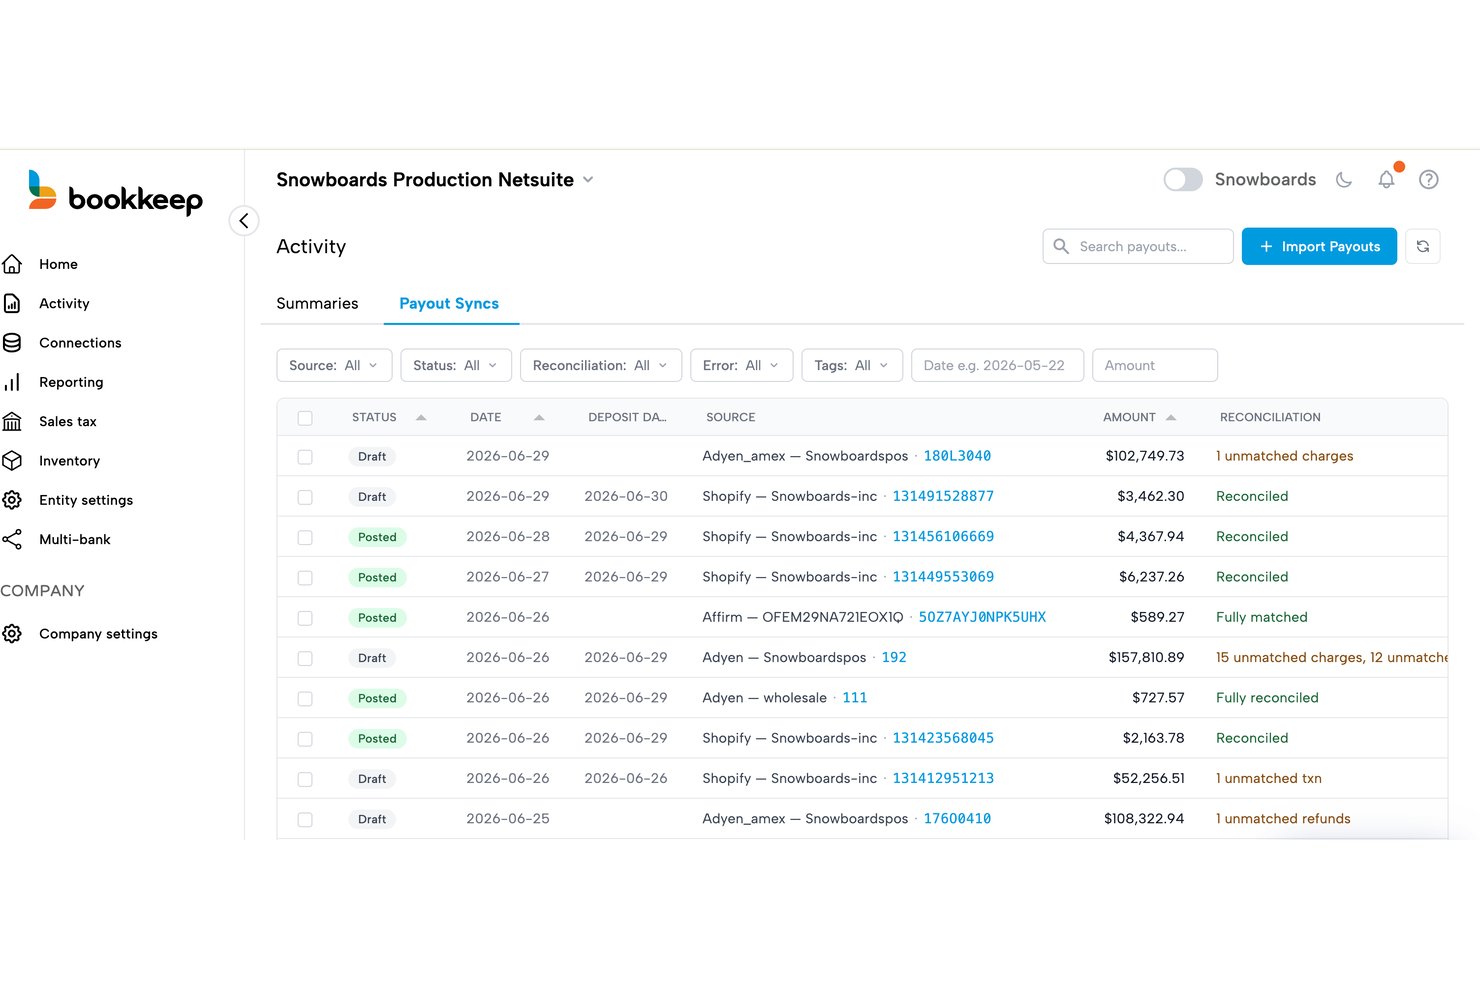
Task: Click the '1 unmatched refunds' status
Action: click(1283, 819)
